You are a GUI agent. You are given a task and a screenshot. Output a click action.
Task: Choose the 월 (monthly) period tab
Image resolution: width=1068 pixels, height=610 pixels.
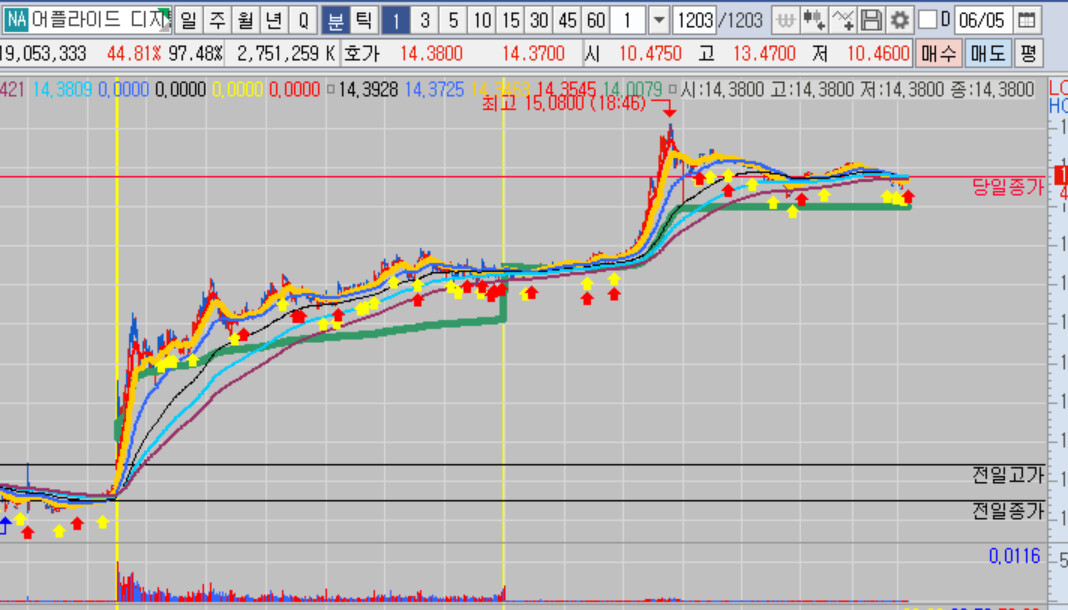(246, 20)
